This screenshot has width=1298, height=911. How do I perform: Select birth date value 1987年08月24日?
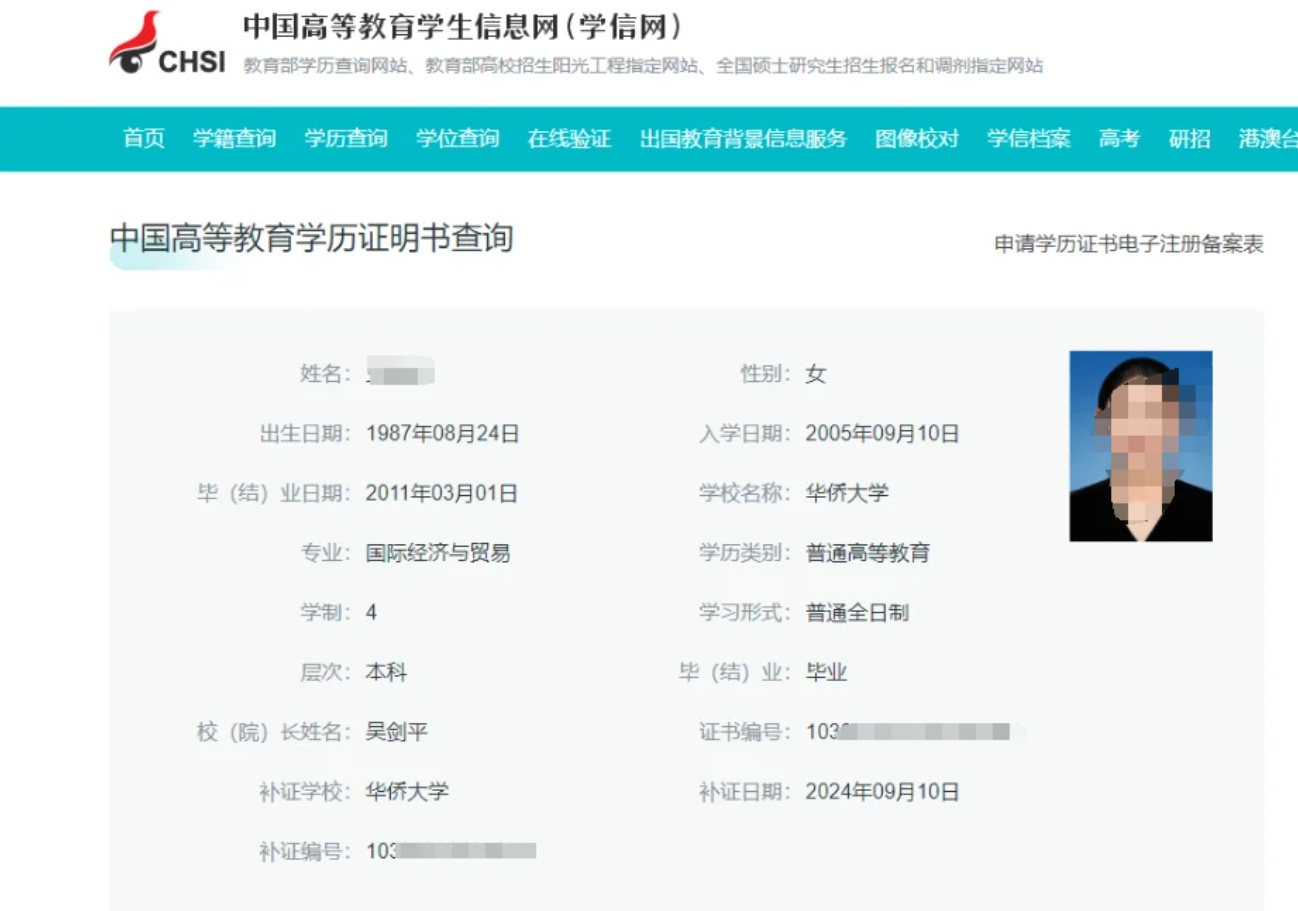click(x=442, y=434)
